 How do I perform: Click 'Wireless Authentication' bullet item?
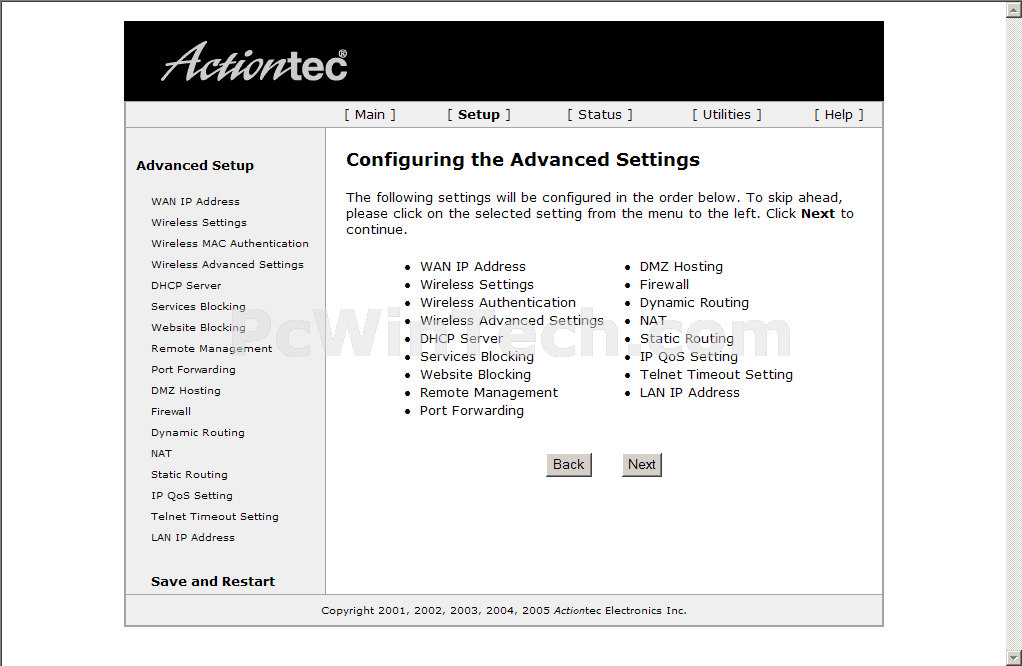pyautogui.click(x=498, y=302)
